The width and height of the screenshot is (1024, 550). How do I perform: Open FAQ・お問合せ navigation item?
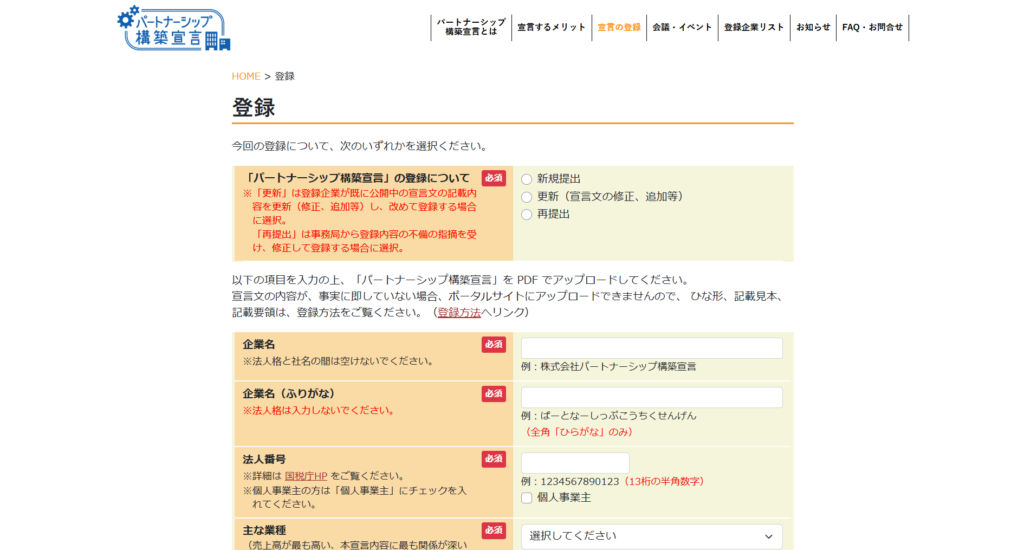872,27
